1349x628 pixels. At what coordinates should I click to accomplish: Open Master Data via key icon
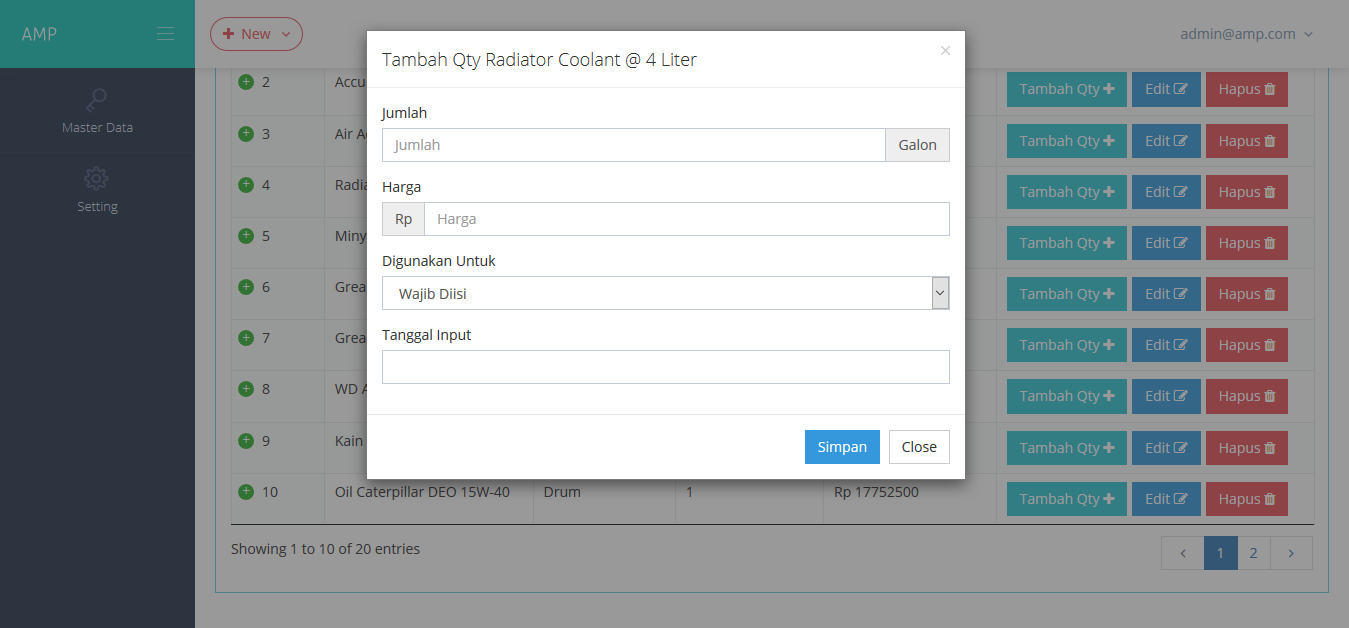(x=97, y=100)
